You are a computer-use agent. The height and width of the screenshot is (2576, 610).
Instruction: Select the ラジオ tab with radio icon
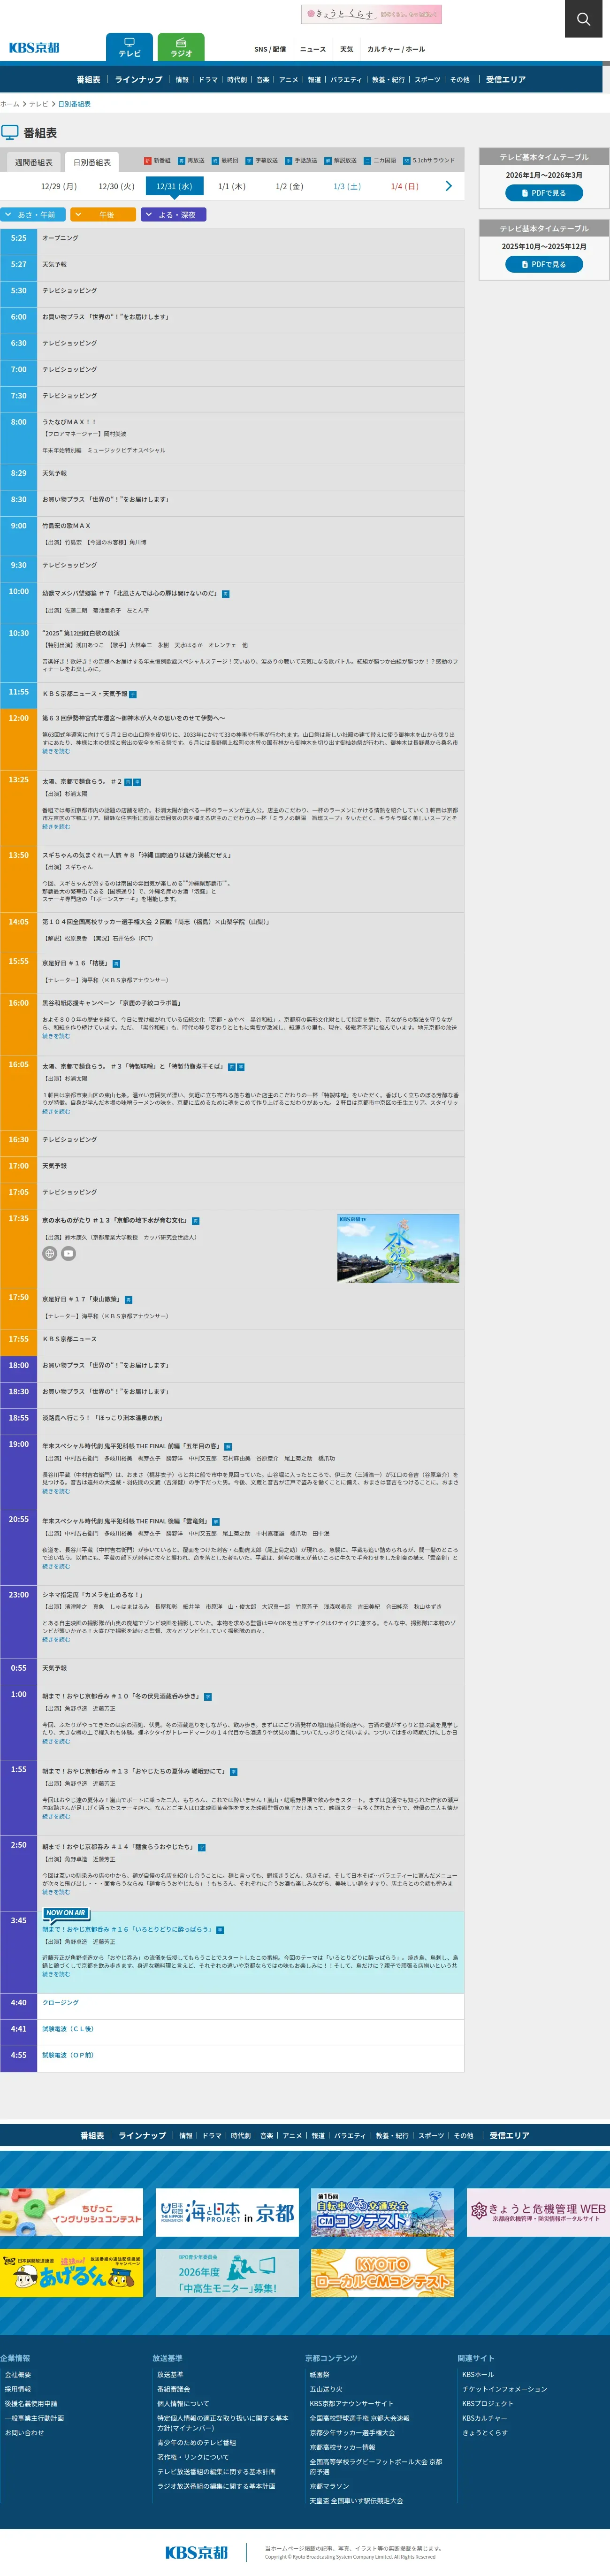pos(181,47)
